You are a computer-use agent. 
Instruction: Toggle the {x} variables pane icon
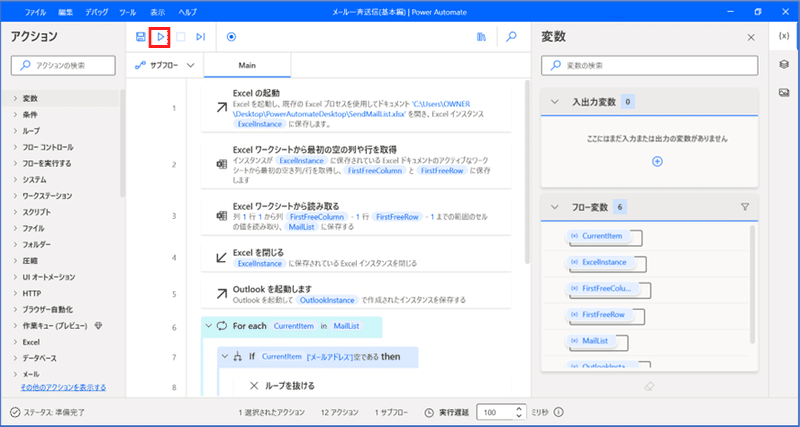(x=784, y=37)
